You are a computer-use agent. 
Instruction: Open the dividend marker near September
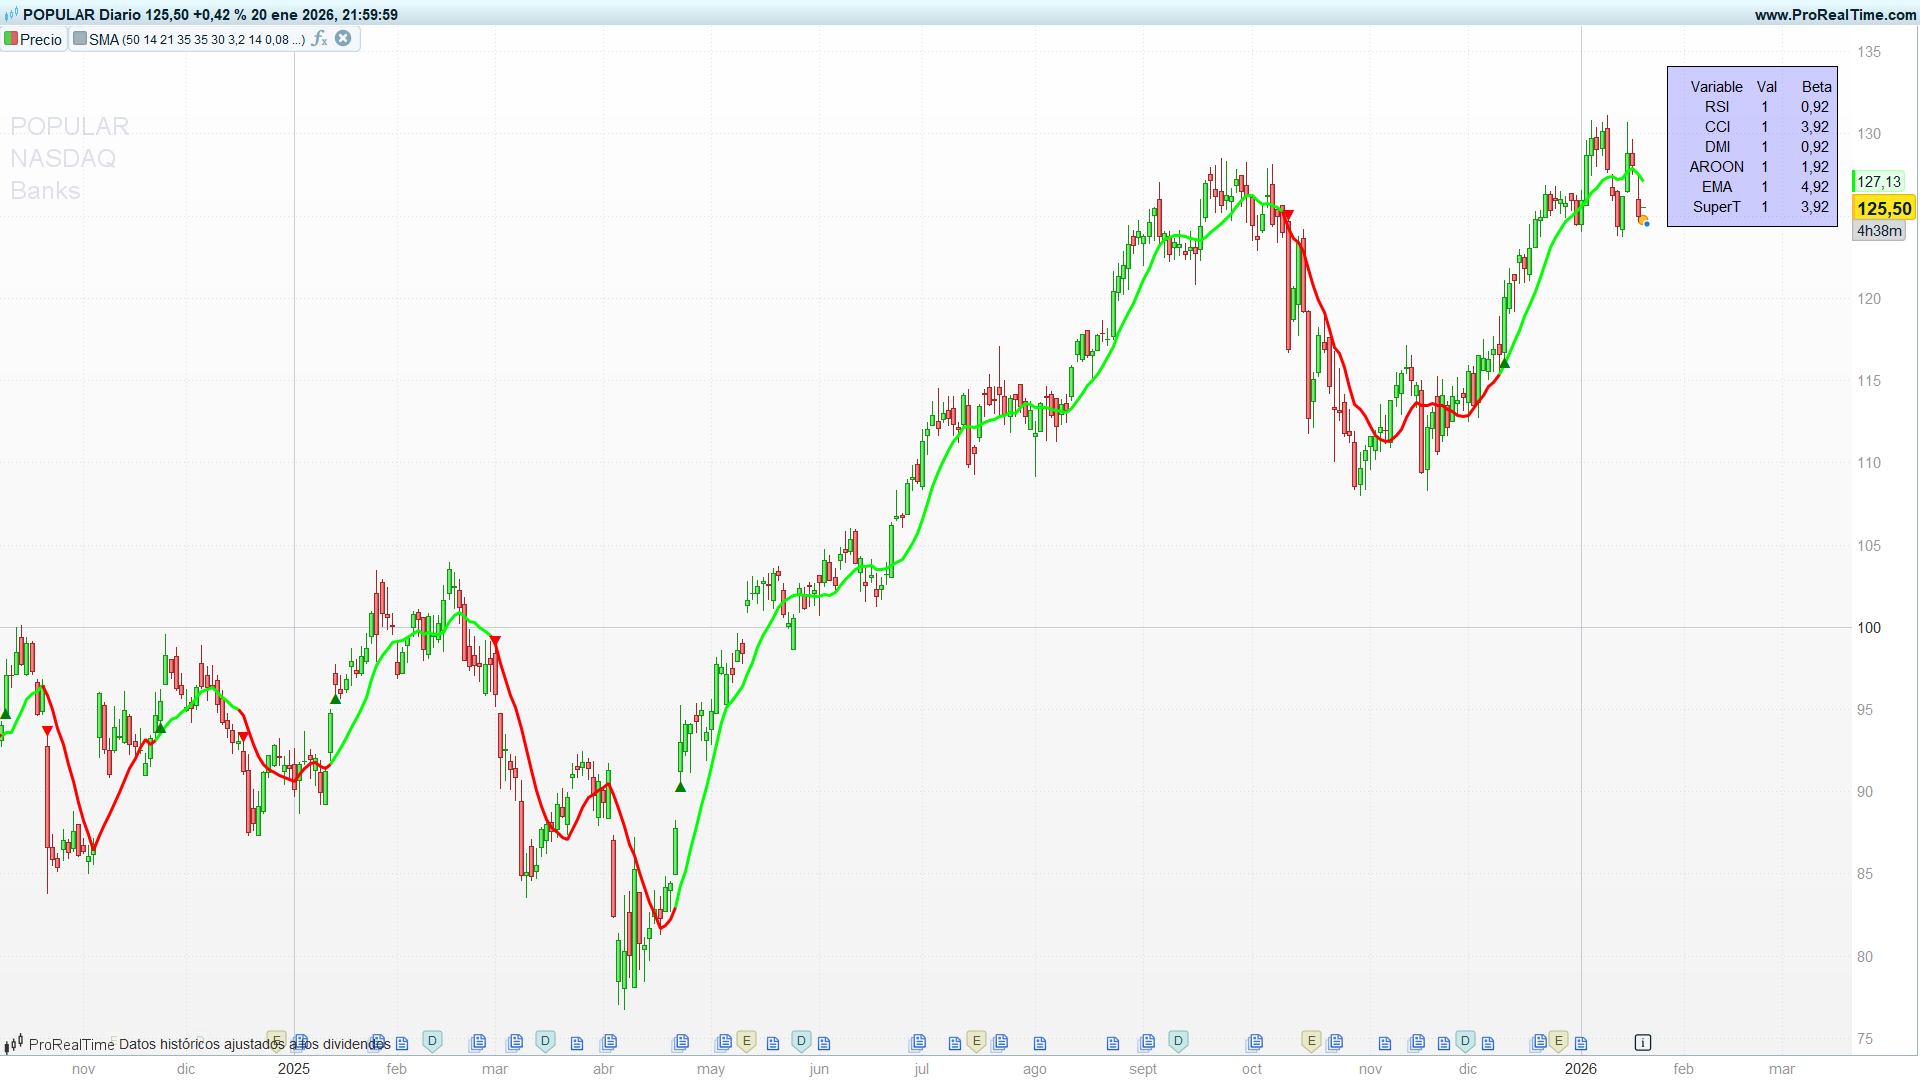tap(1178, 1041)
